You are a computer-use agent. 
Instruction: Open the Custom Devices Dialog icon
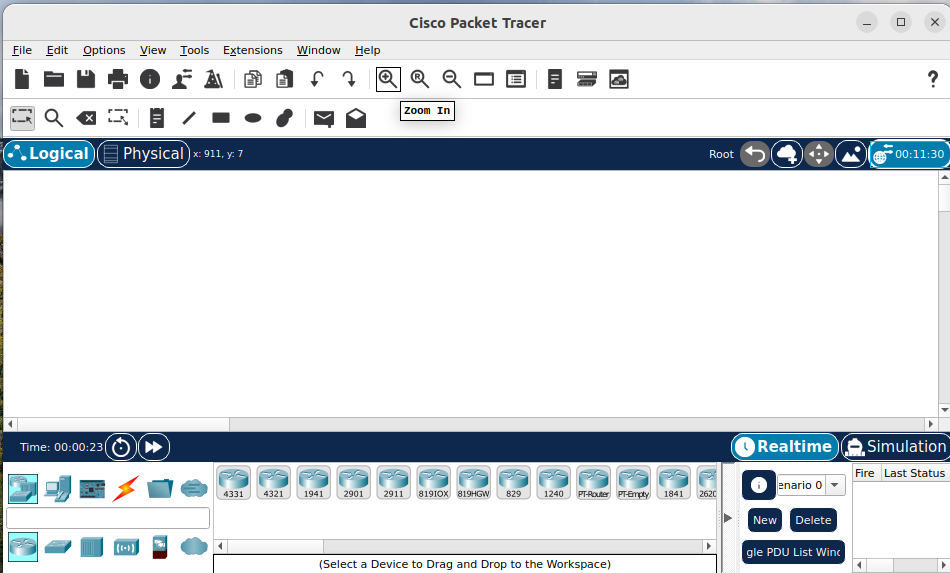click(516, 79)
